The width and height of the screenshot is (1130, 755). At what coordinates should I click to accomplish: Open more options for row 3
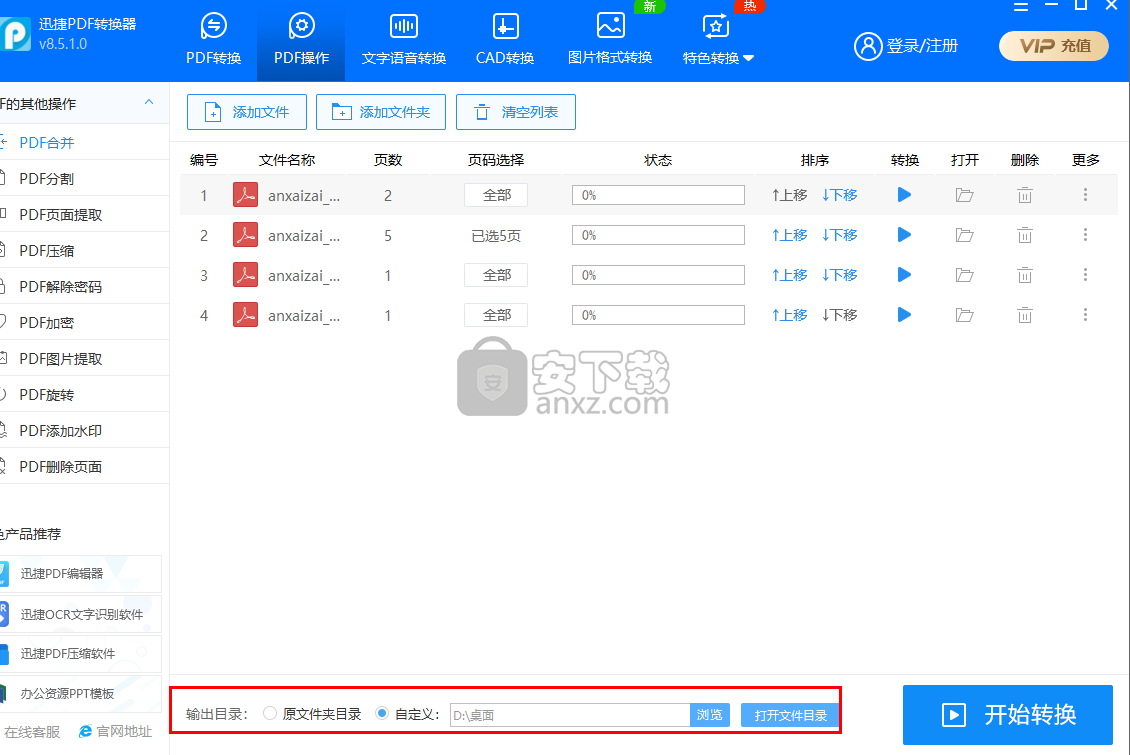pyautogui.click(x=1085, y=275)
